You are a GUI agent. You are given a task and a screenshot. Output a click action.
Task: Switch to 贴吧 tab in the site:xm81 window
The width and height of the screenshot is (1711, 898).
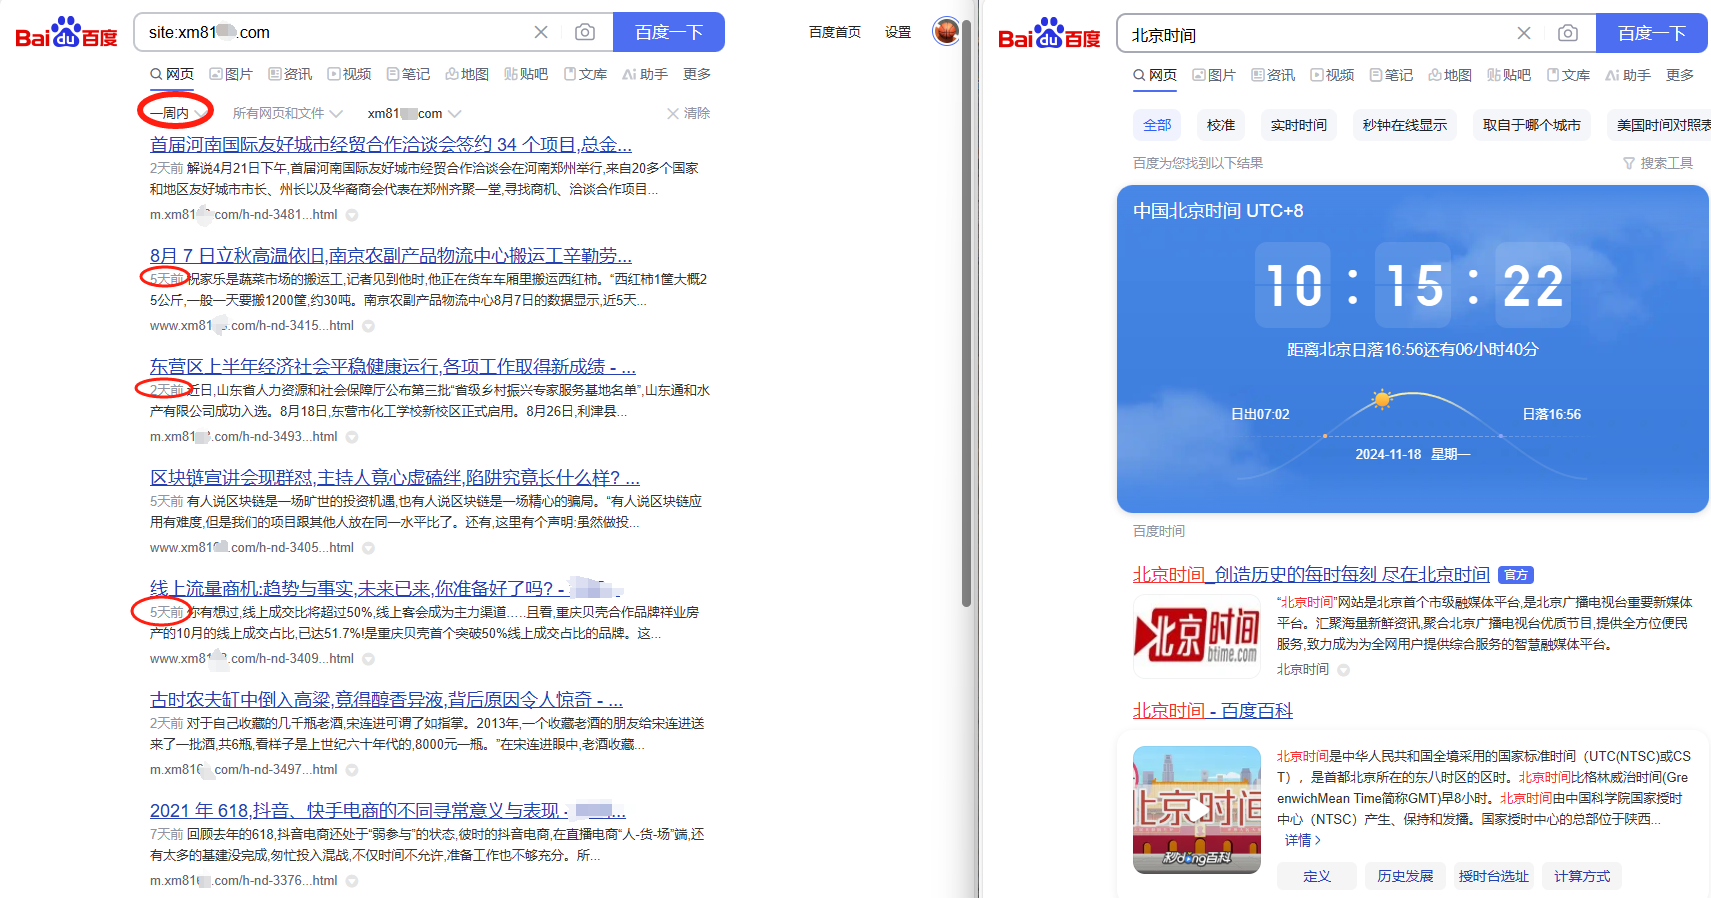coord(526,74)
